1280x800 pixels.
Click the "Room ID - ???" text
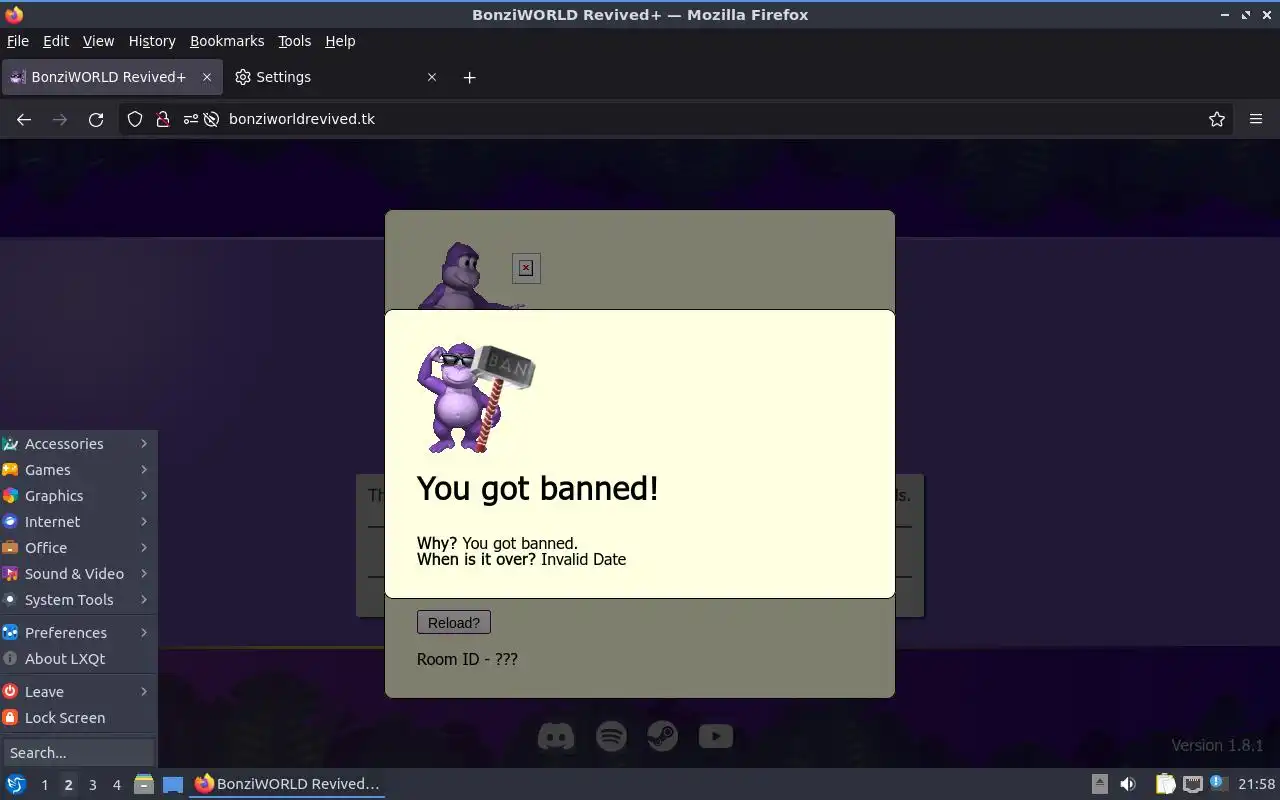[x=467, y=660]
